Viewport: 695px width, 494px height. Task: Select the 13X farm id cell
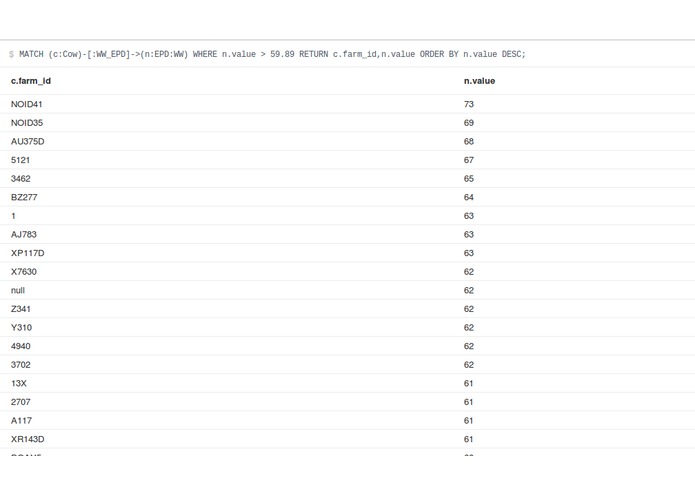[x=19, y=383]
